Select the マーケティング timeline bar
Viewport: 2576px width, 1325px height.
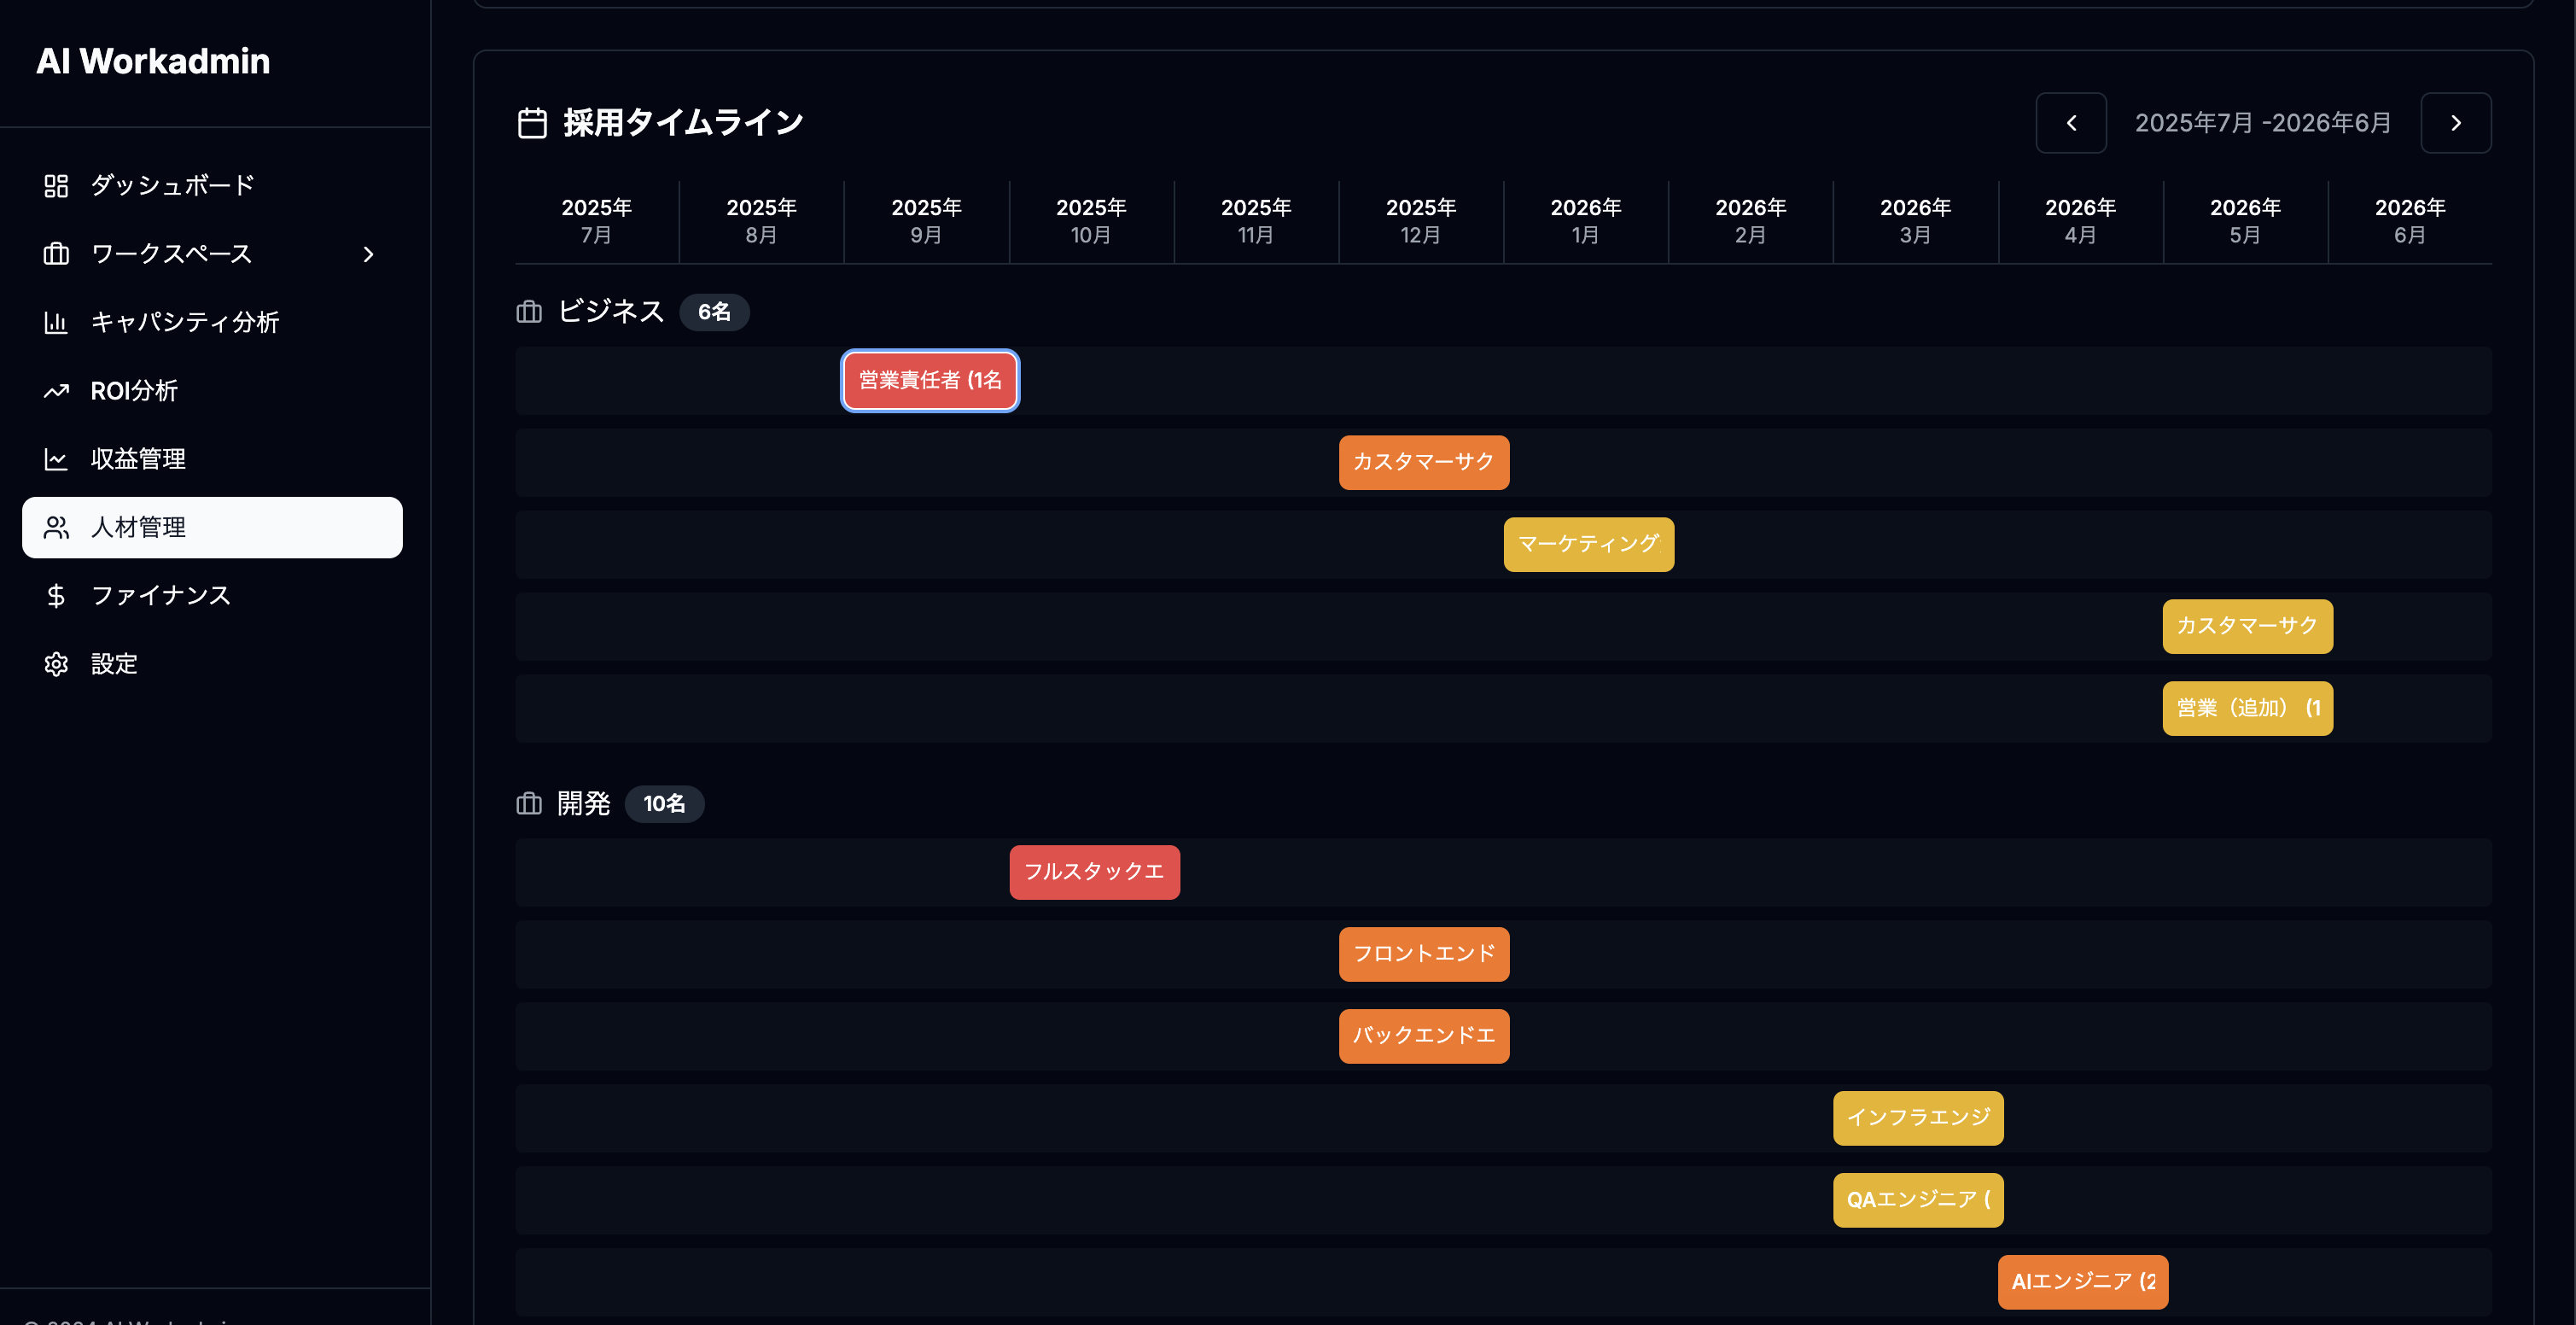tap(1589, 544)
